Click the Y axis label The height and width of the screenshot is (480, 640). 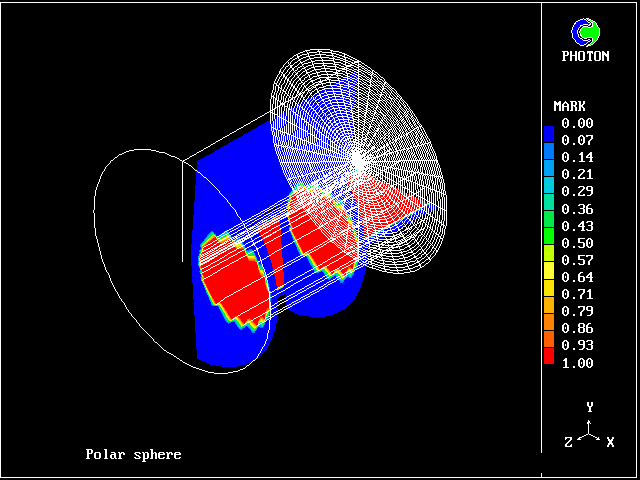tap(591, 407)
